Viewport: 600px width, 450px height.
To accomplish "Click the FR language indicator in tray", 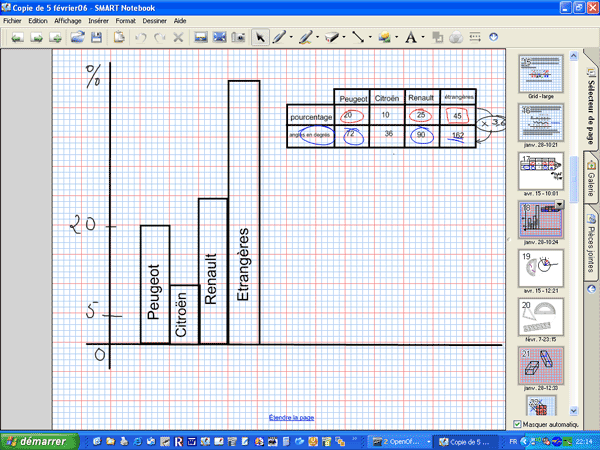I will click(x=513, y=442).
